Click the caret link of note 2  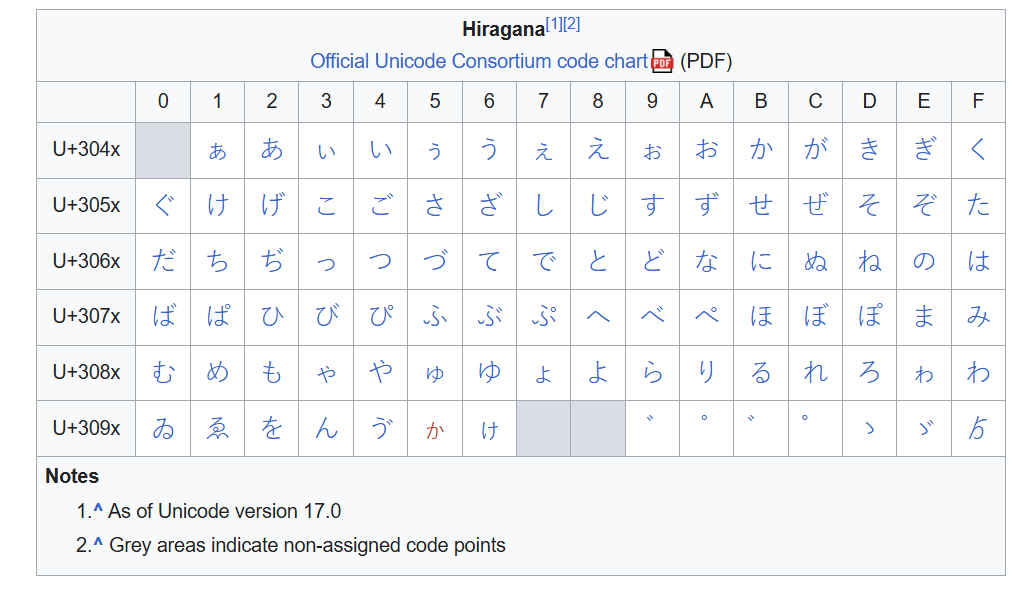click(98, 545)
